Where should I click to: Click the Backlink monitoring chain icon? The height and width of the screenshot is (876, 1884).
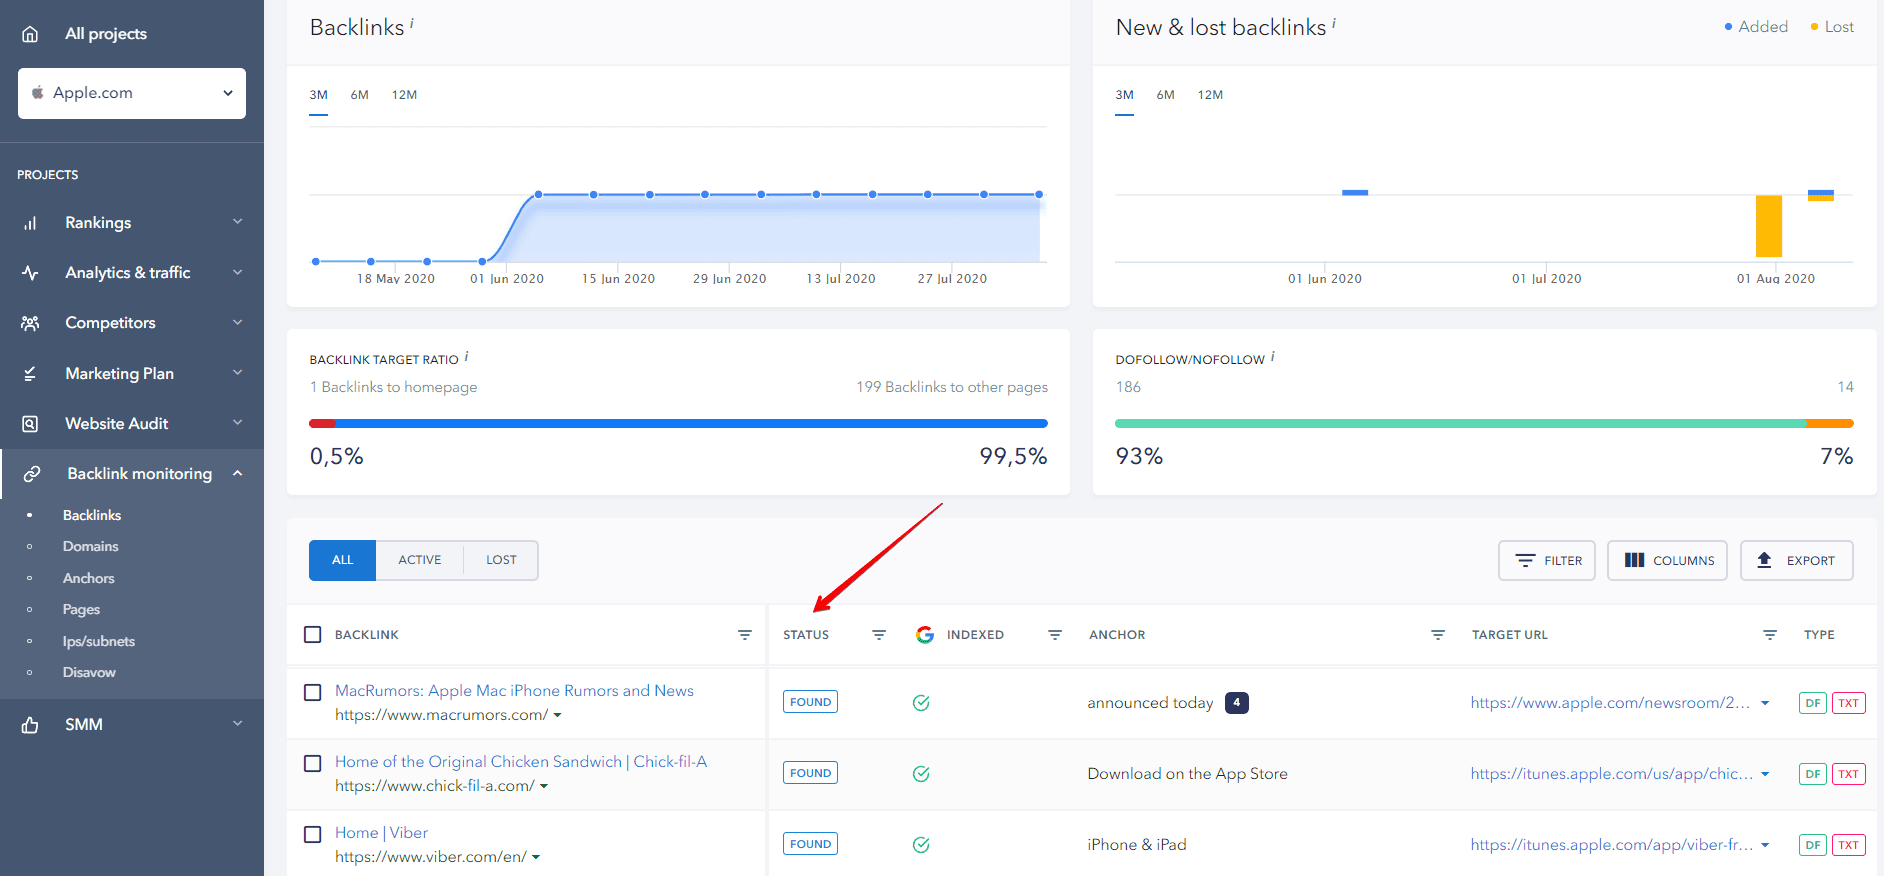click(32, 474)
